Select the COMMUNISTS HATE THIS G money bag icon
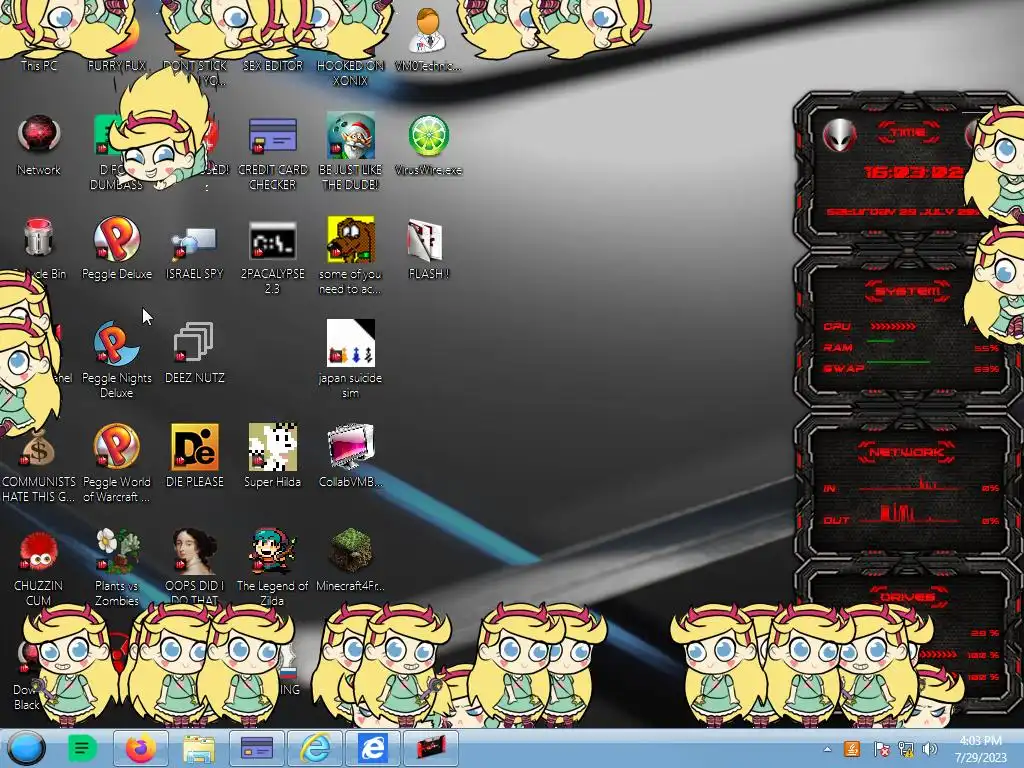This screenshot has height=768, width=1024. pyautogui.click(x=37, y=449)
